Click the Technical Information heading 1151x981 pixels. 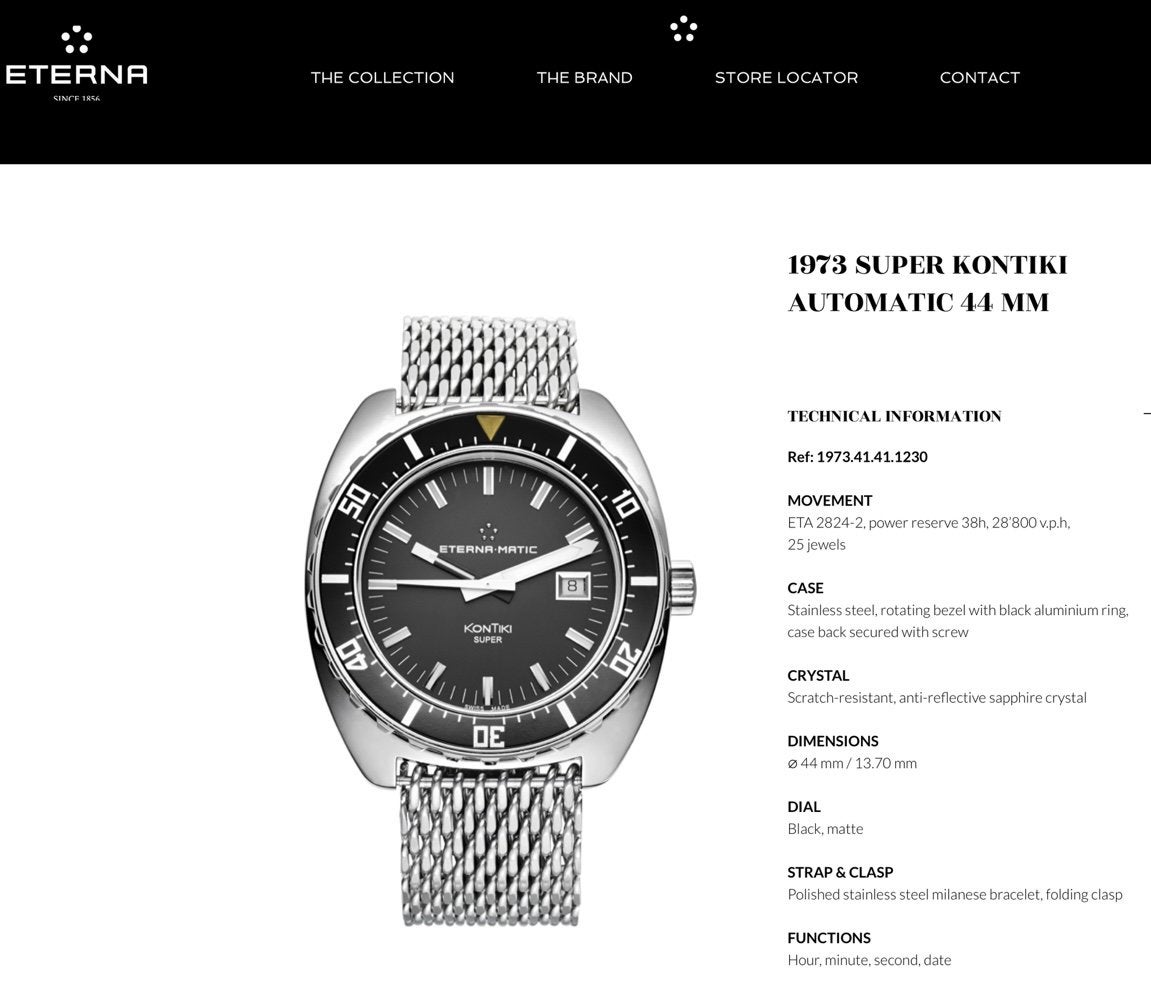click(x=894, y=416)
